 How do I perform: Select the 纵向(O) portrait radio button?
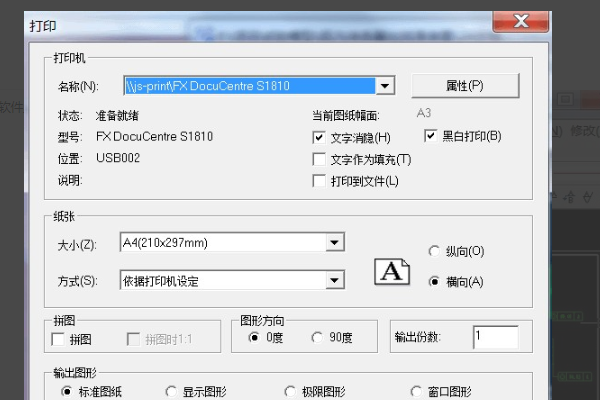(434, 251)
